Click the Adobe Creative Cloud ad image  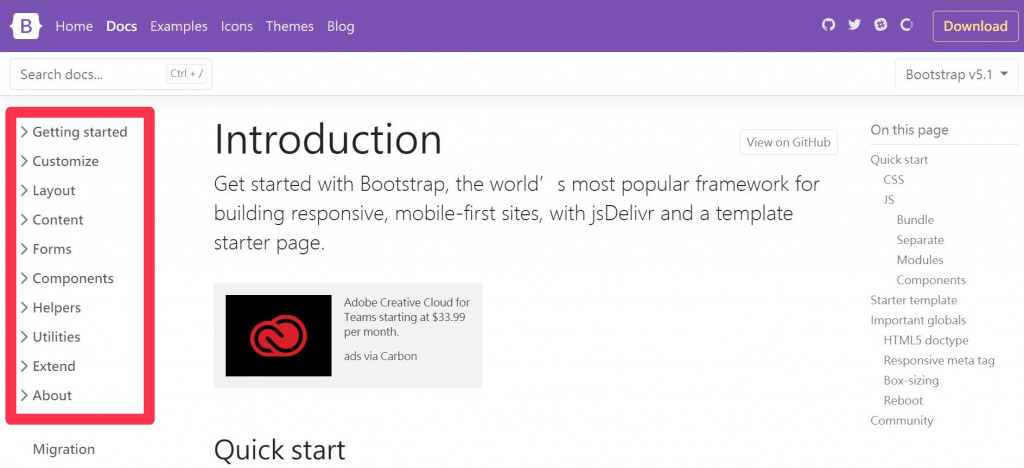click(278, 335)
